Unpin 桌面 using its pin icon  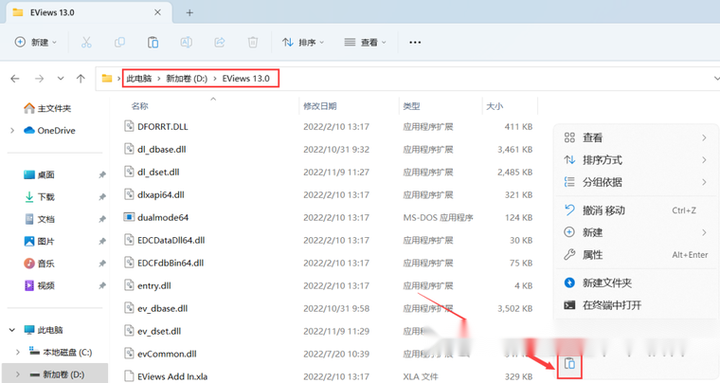102,175
